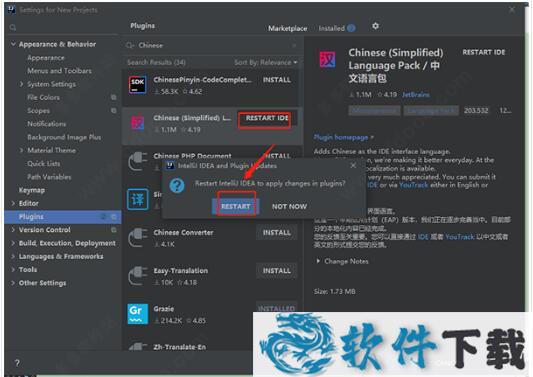Image resolution: width=533 pixels, height=377 pixels.
Task: Click the plugin search field containing Chinese
Action: pyautogui.click(x=212, y=45)
